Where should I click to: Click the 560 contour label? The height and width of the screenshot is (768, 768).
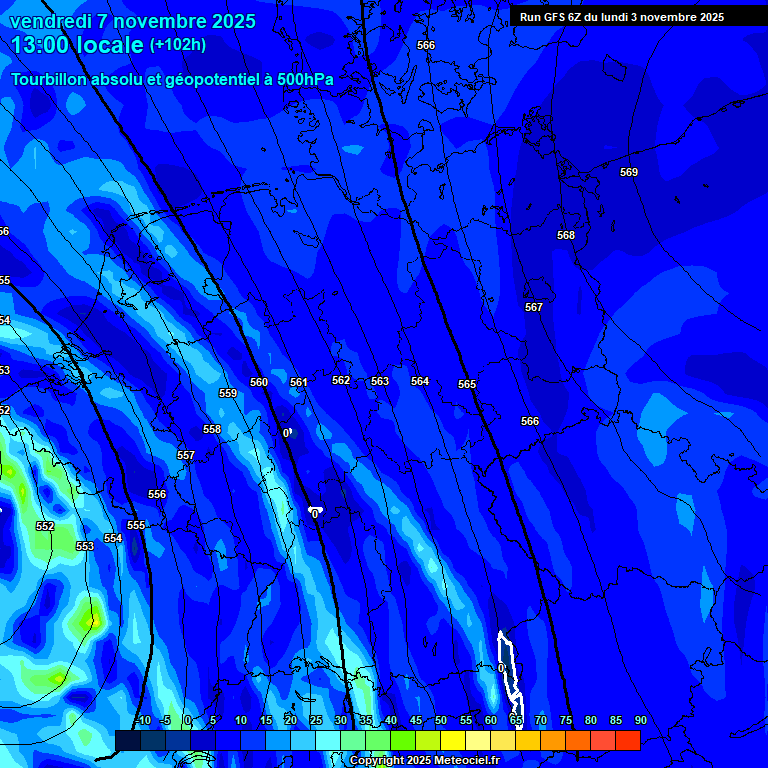(x=259, y=383)
